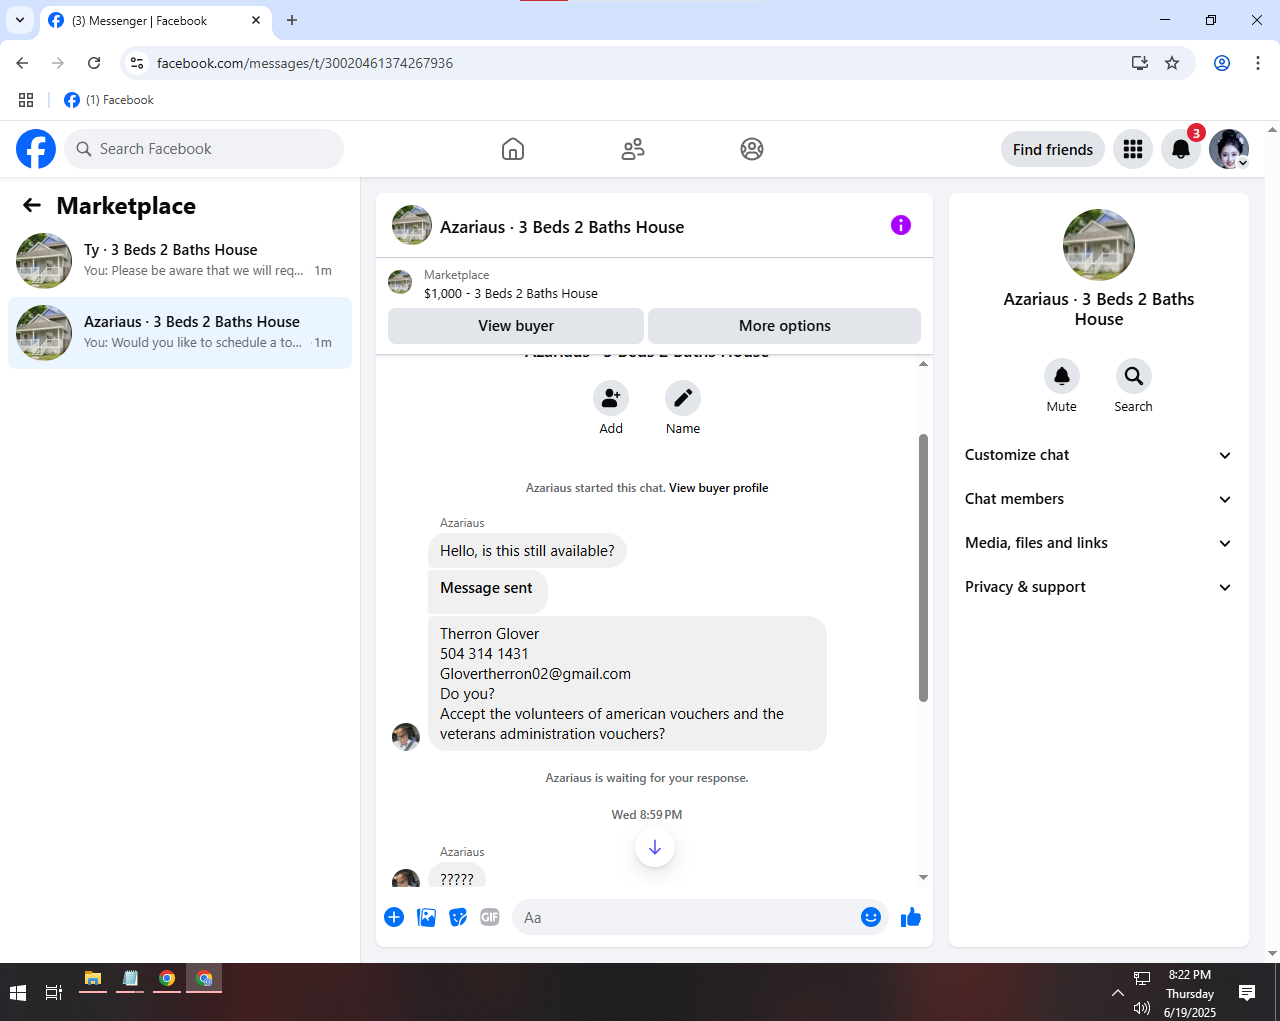Open the Groups icon in top navigation
The image size is (1280, 1021).
click(752, 149)
